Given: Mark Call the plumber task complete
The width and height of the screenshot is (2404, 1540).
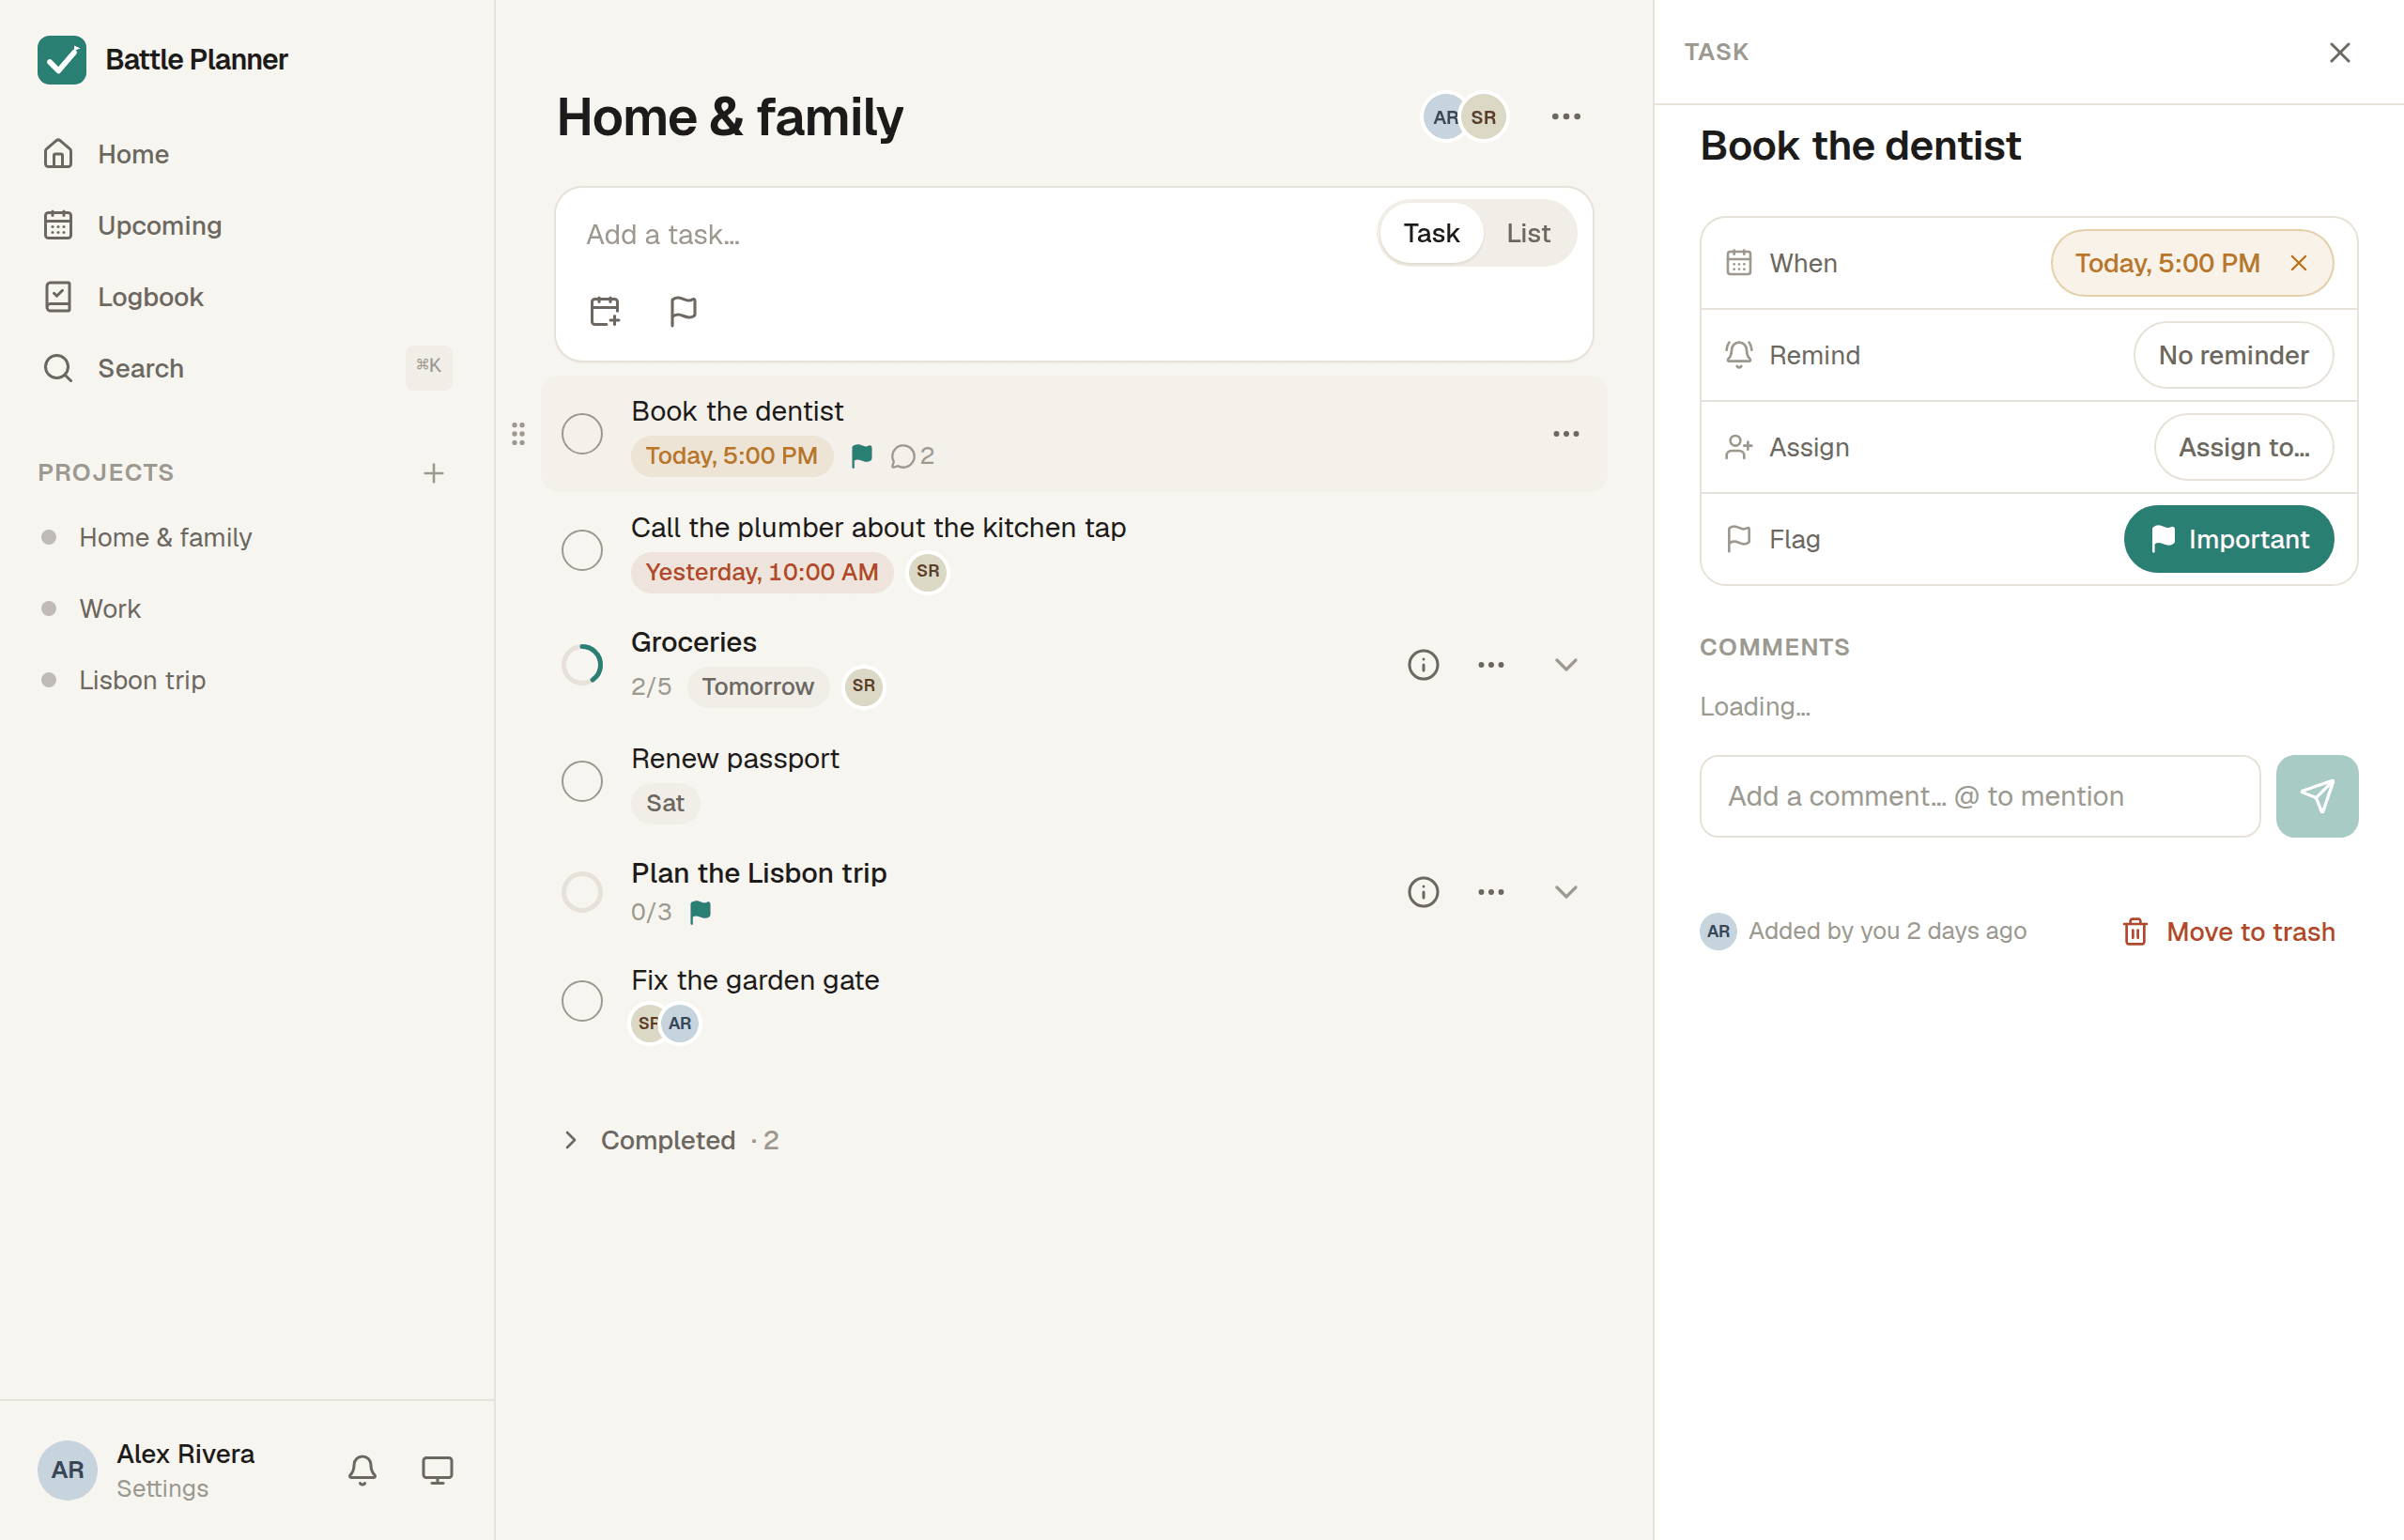Looking at the screenshot, I should coord(582,550).
